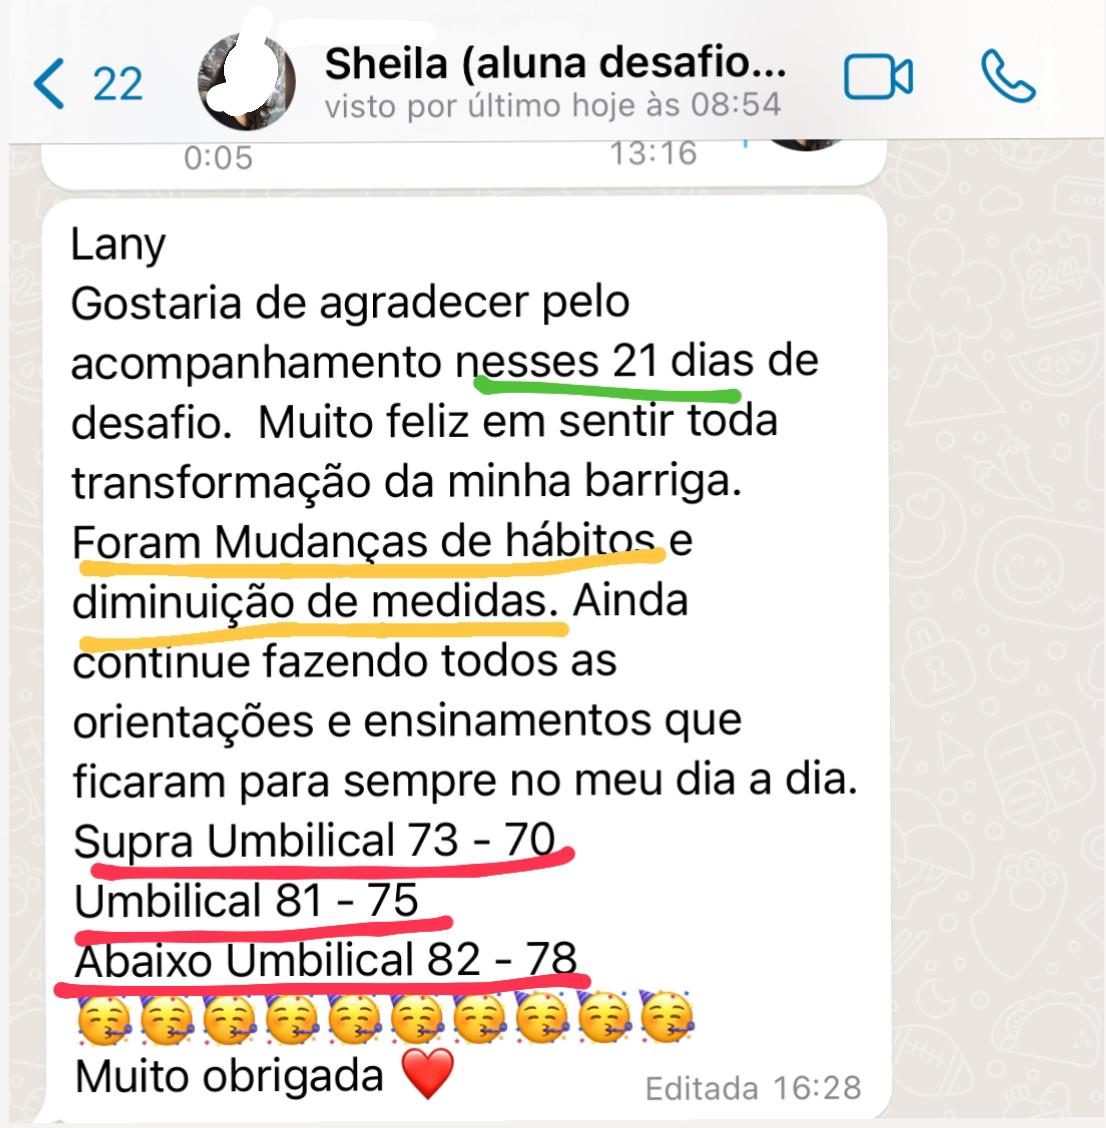Select the 'Supra Umbilical 73 - 70' line
This screenshot has height=1128, width=1106.
pos(314,840)
